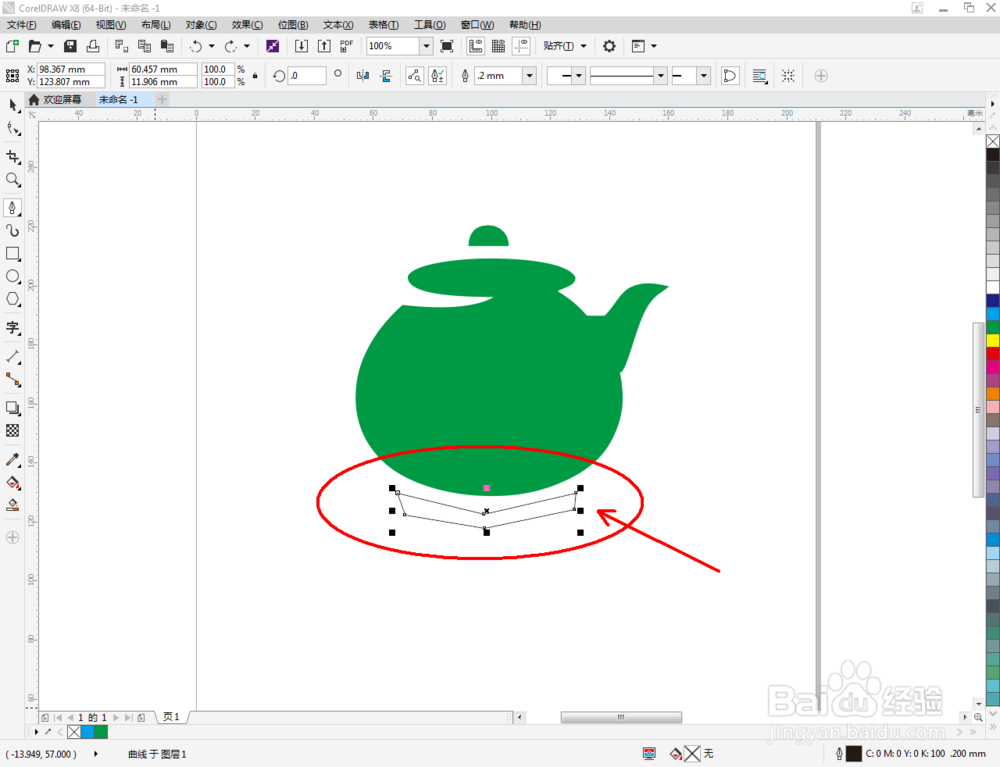This screenshot has width=1000, height=767.
Task: Expand the Open file dropdown arrow
Action: [50, 46]
